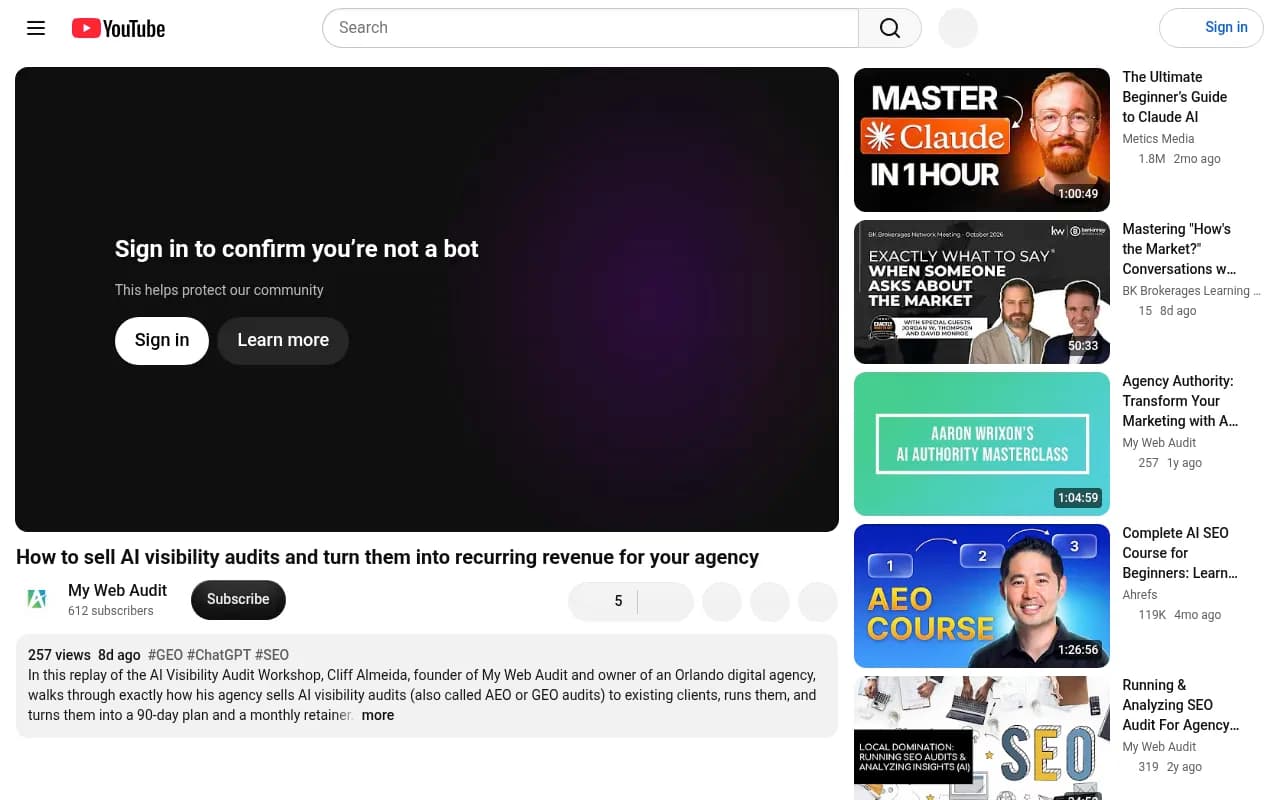Open the "Master Claude in 1 Hour" thumbnail
Viewport: 1280px width, 800px height.
coord(982,140)
